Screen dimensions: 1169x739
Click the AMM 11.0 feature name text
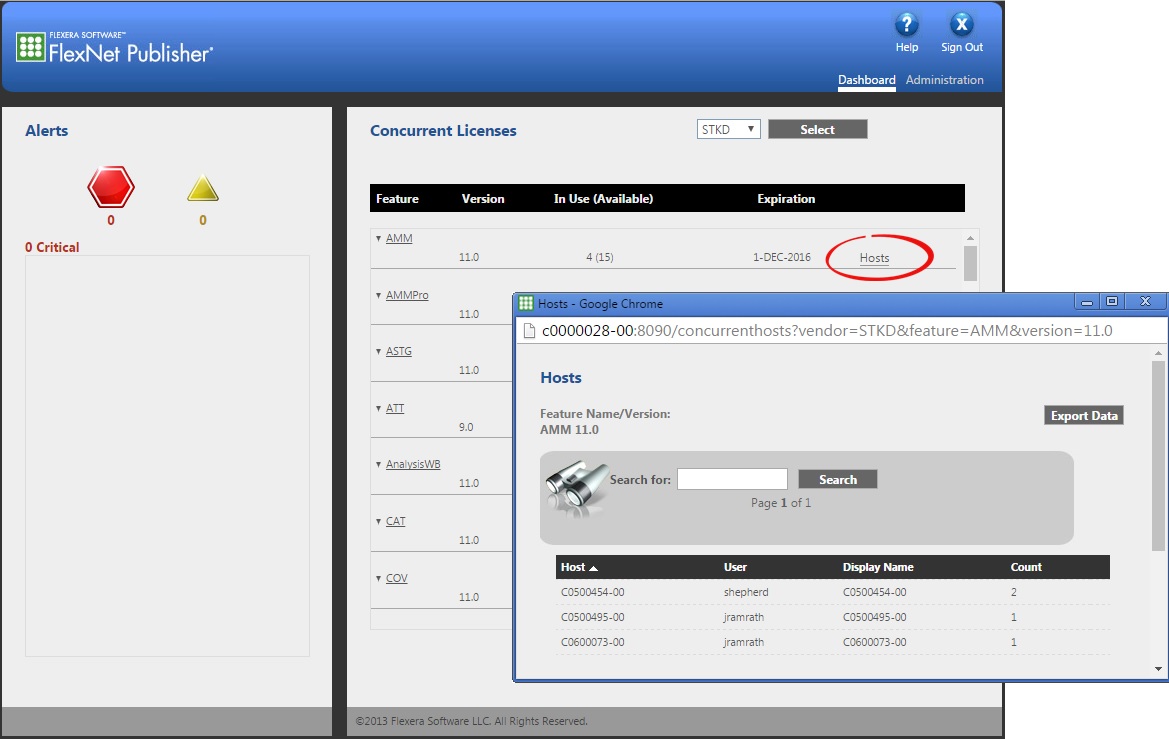pos(570,430)
